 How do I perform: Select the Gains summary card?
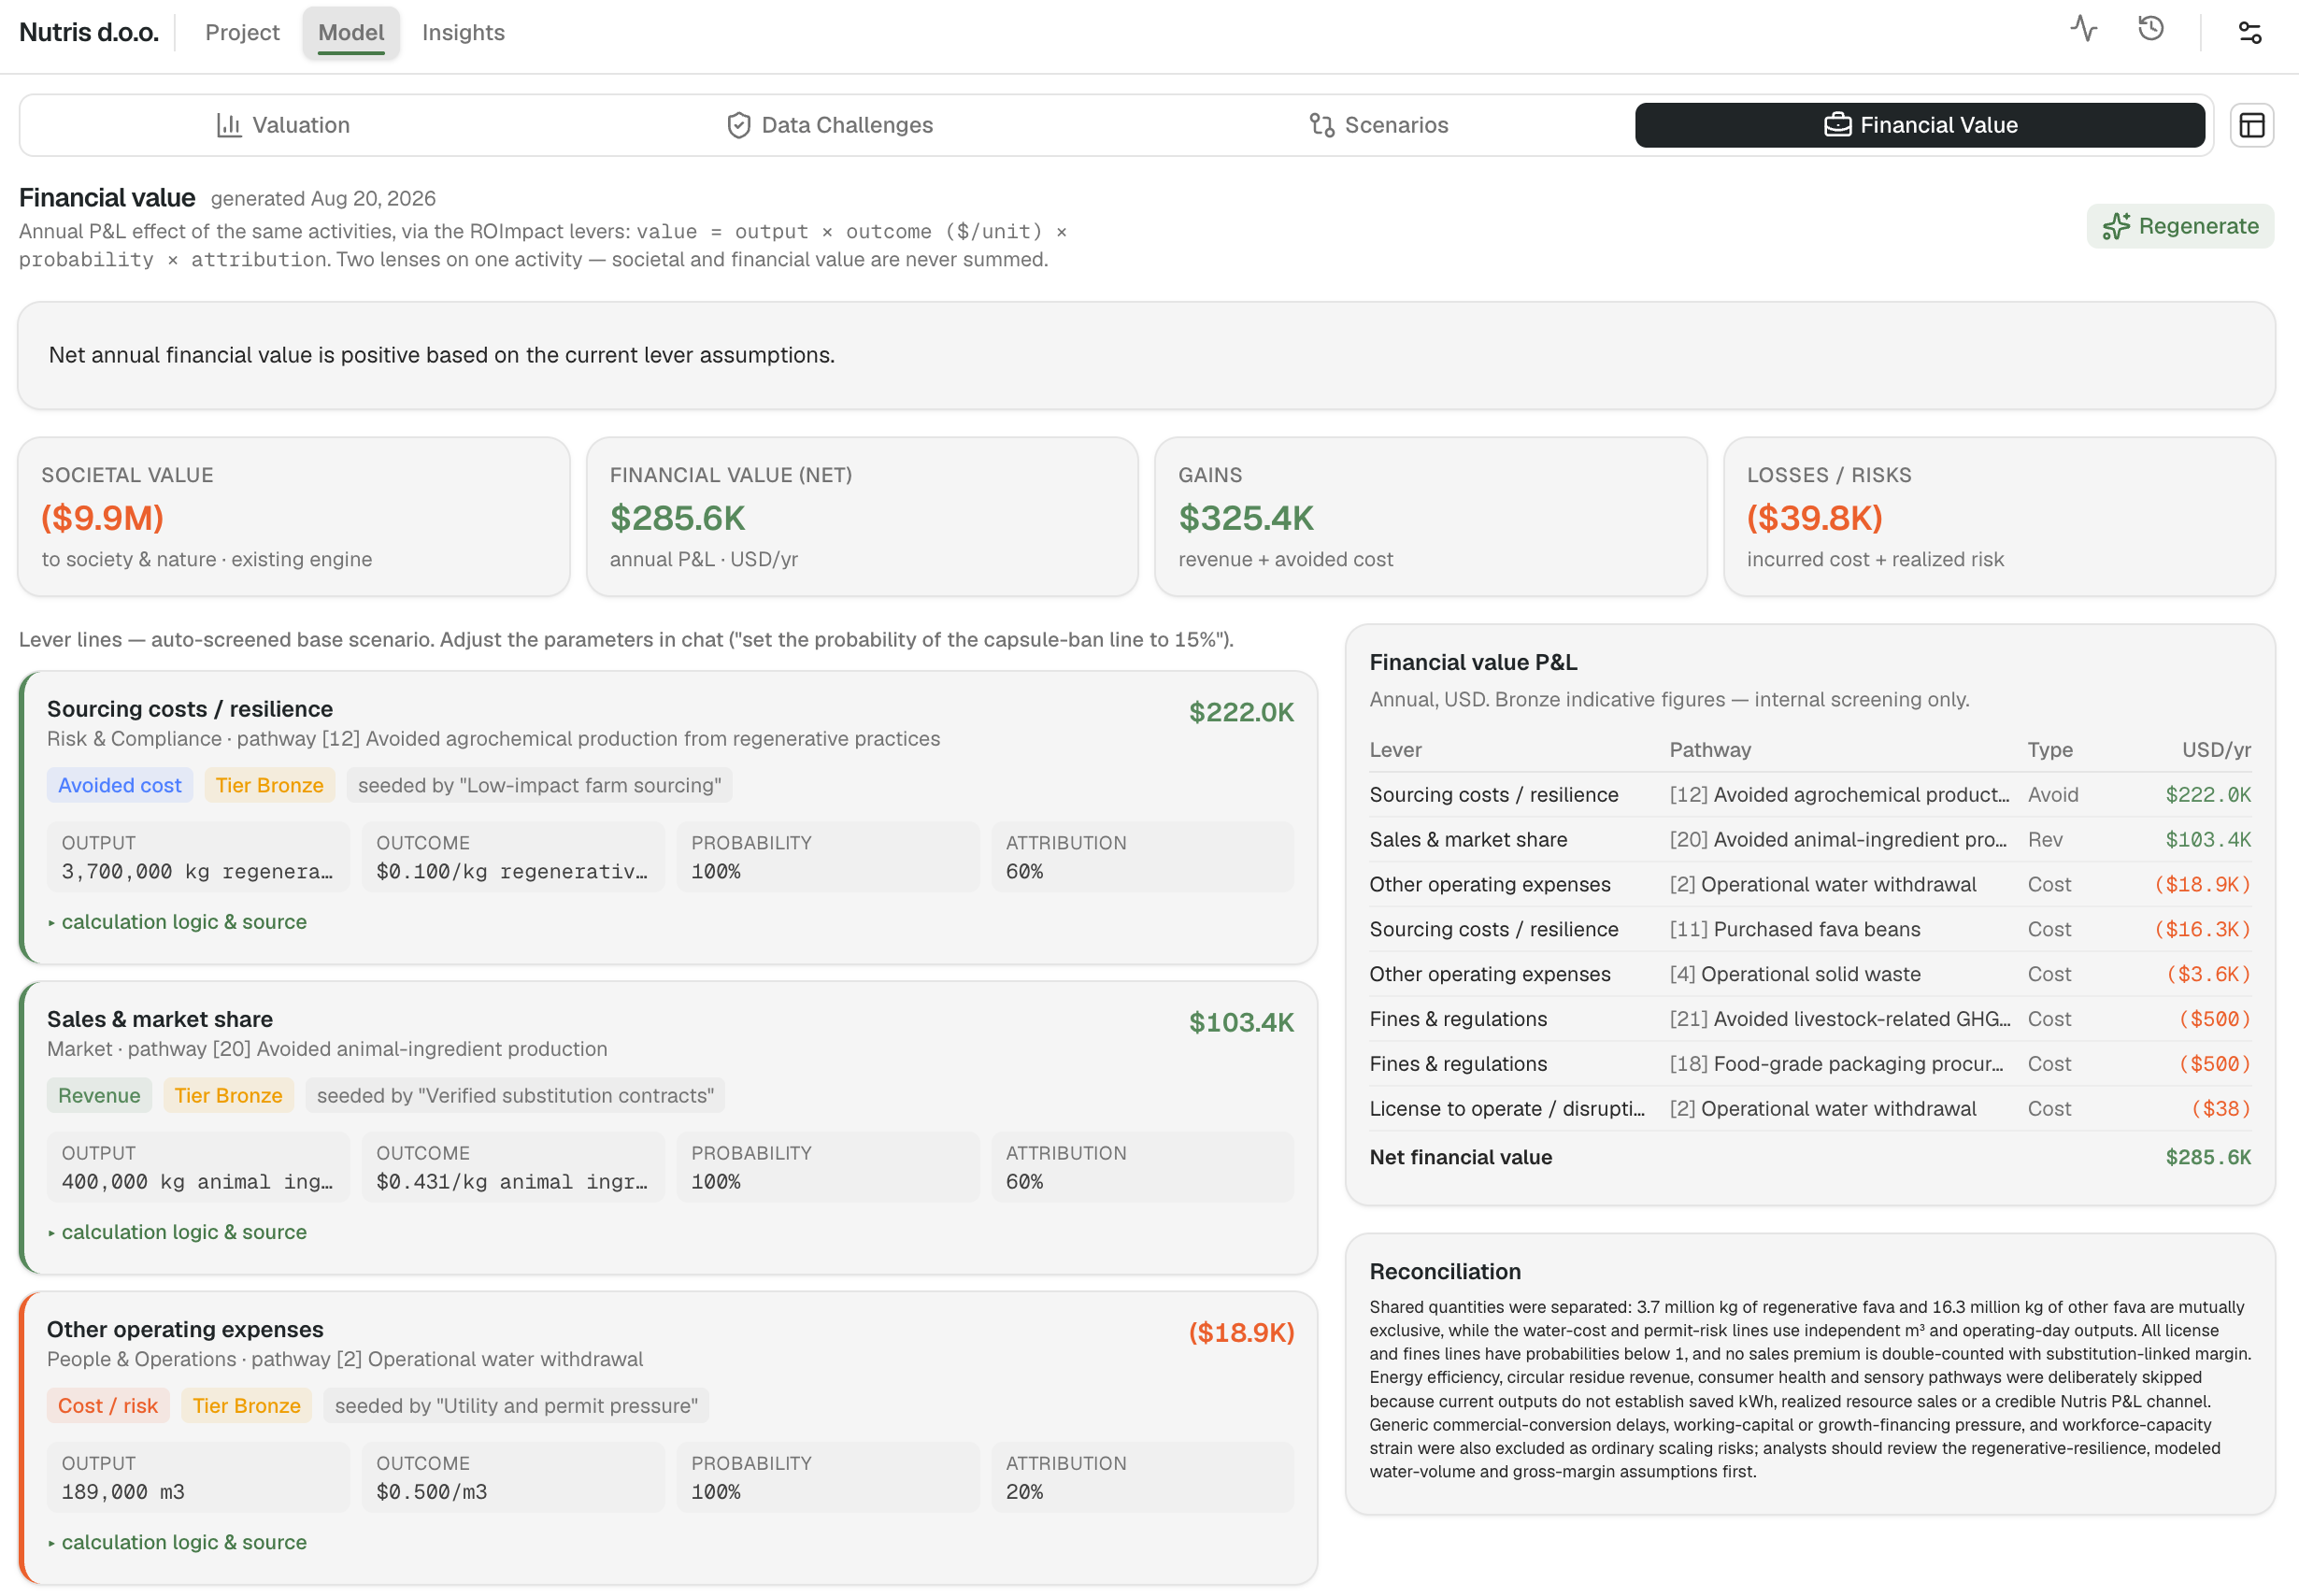click(1431, 516)
